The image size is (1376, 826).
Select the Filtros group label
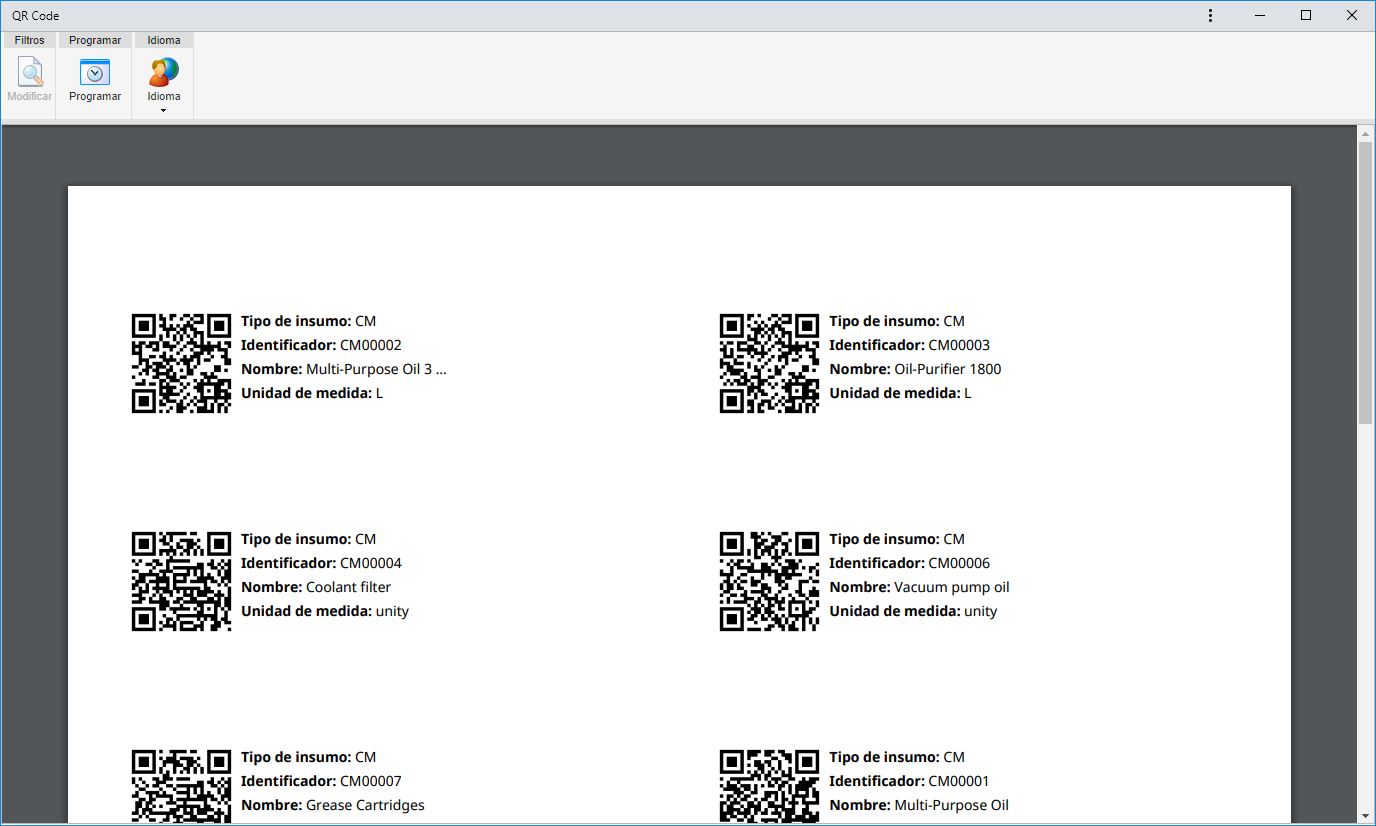(30, 41)
